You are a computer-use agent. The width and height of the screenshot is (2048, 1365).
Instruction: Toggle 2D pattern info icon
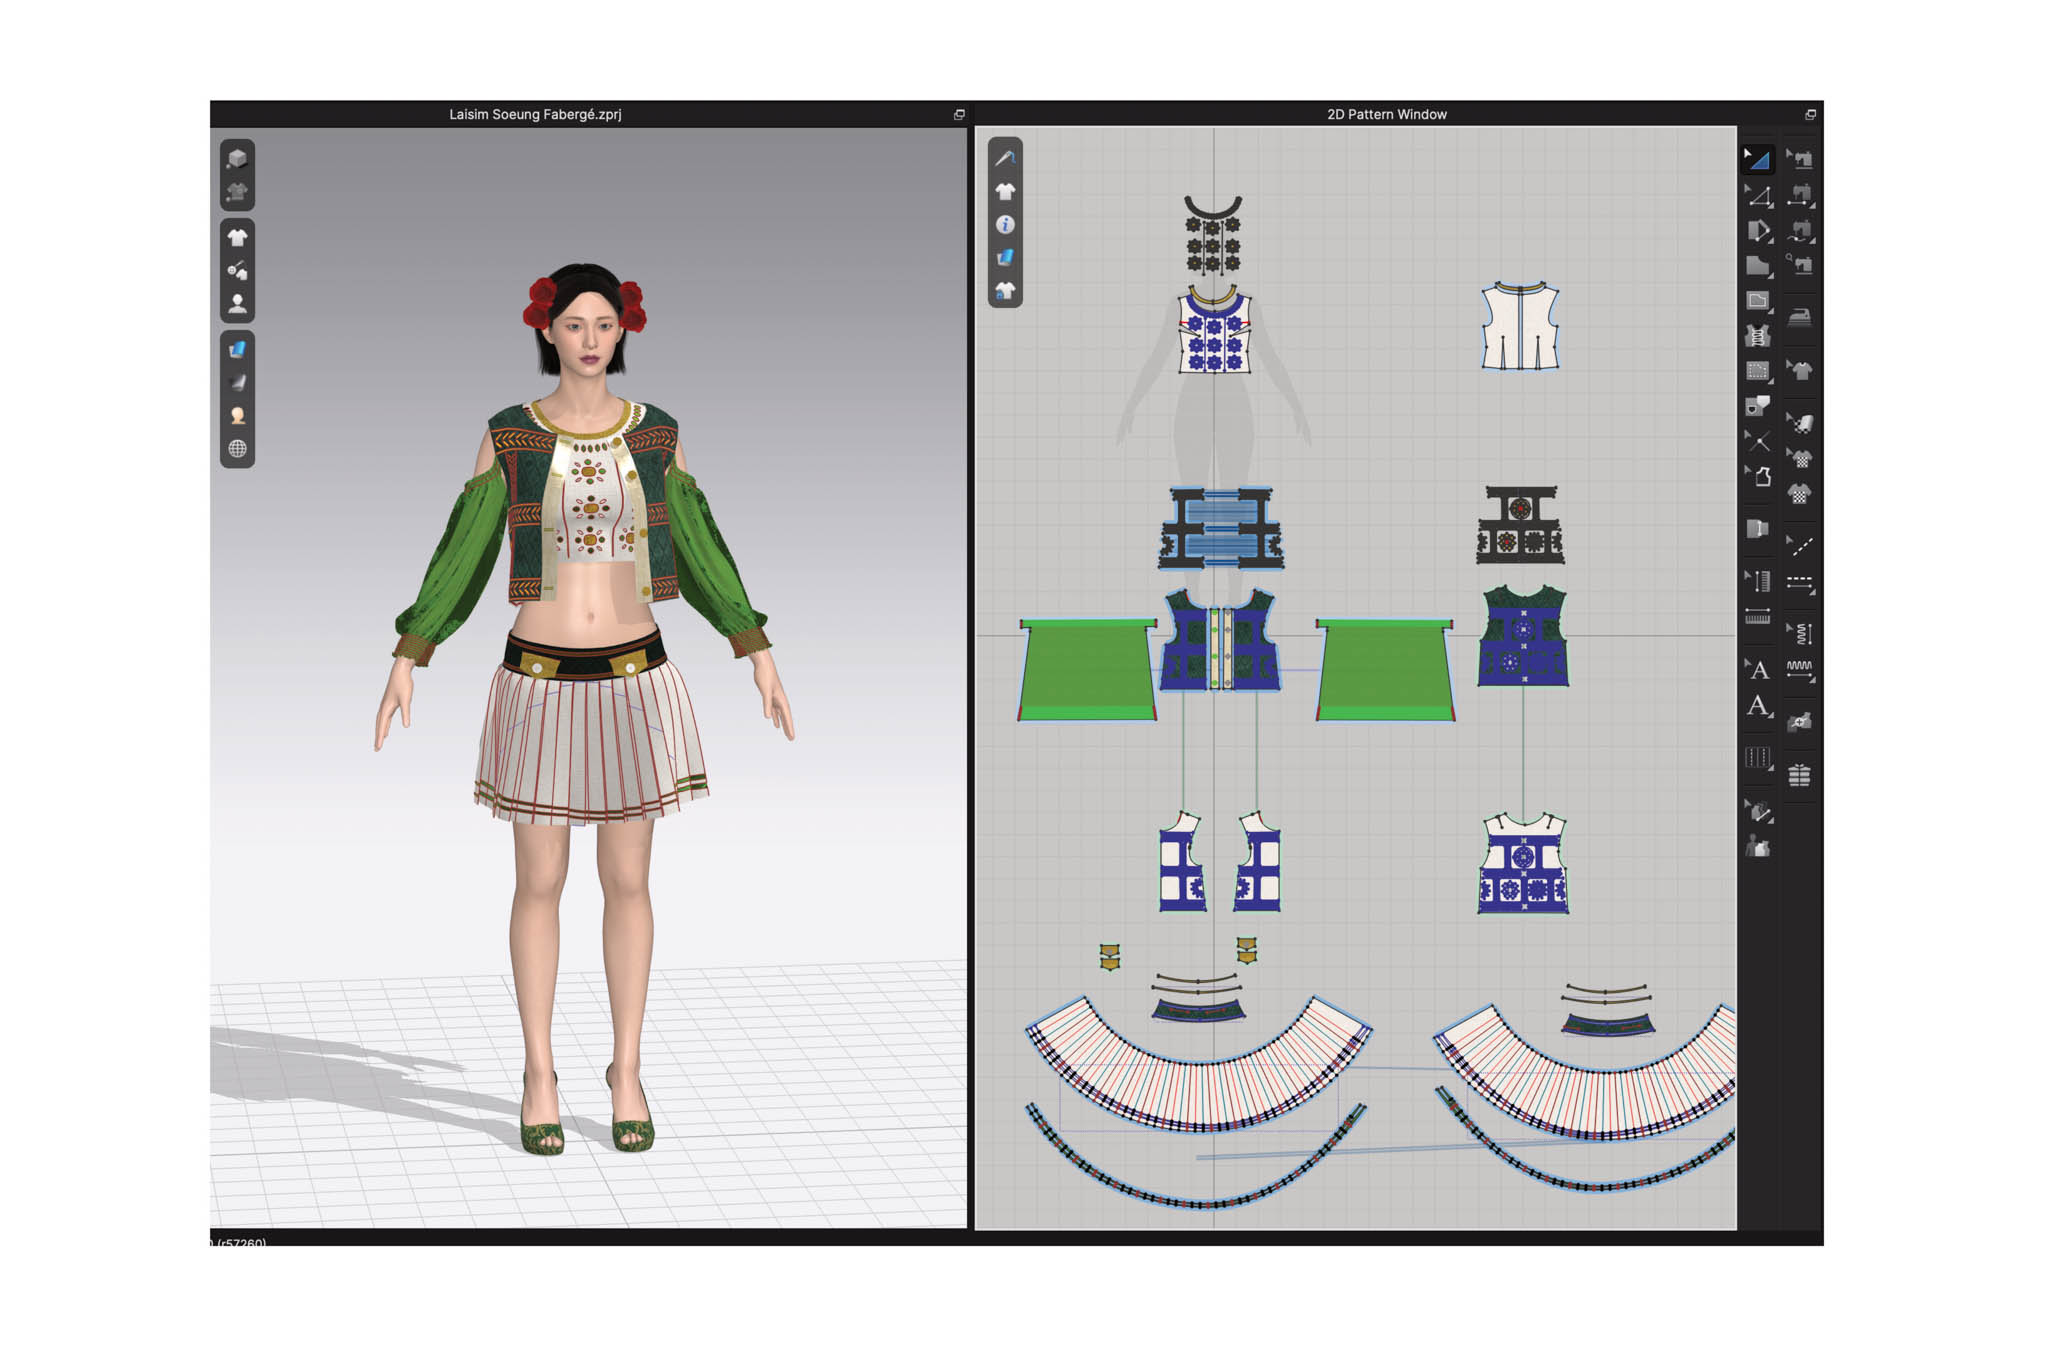[x=1005, y=225]
